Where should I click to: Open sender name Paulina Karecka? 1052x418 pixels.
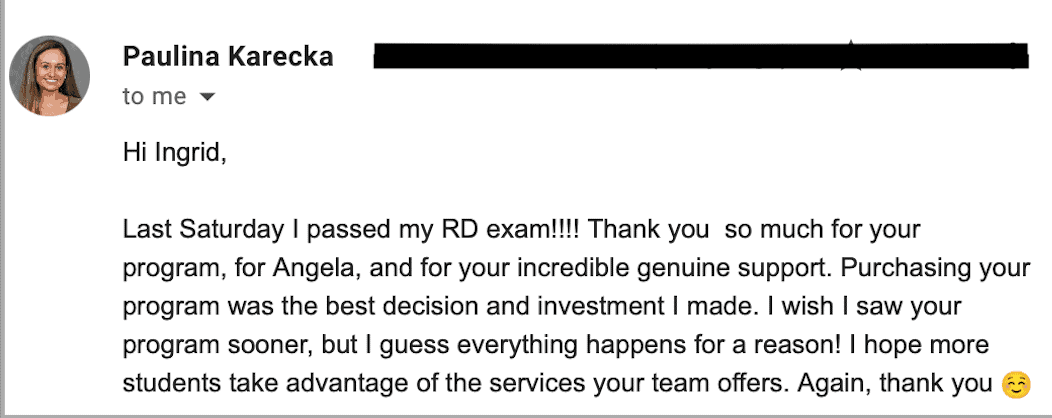coord(228,57)
